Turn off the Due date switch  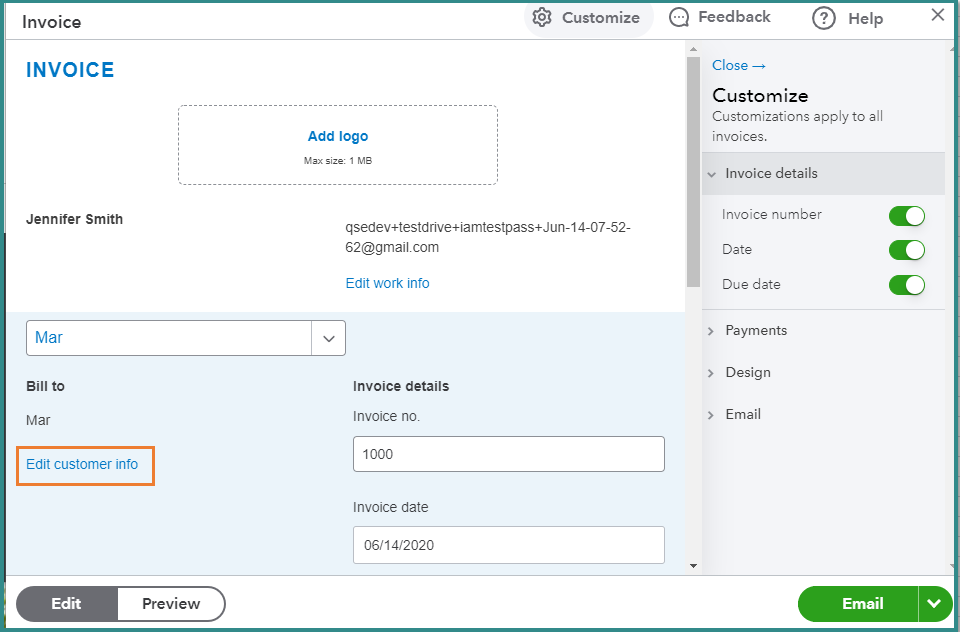[x=906, y=285]
